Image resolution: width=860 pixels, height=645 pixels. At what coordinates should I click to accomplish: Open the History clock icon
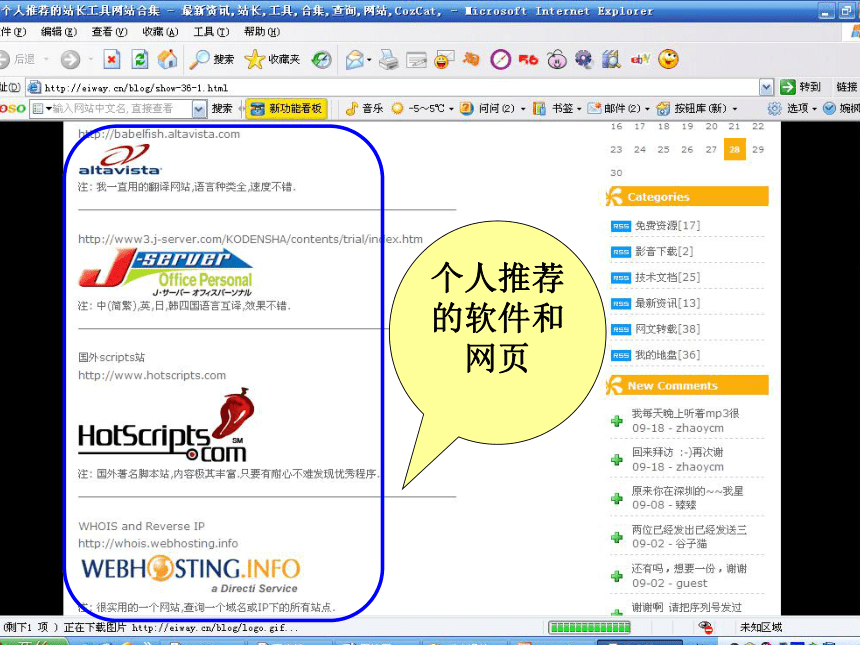(321, 59)
